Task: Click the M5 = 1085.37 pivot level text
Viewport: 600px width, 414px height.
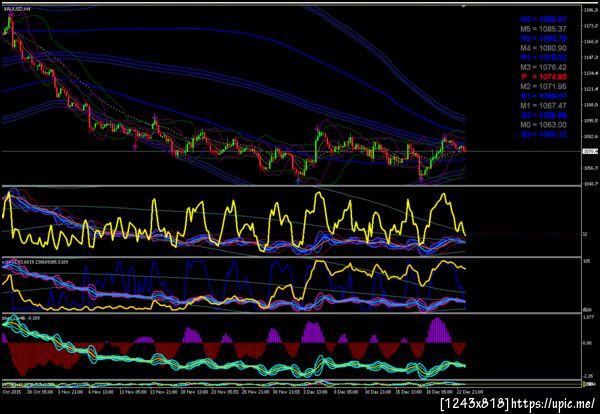Action: 543,29
